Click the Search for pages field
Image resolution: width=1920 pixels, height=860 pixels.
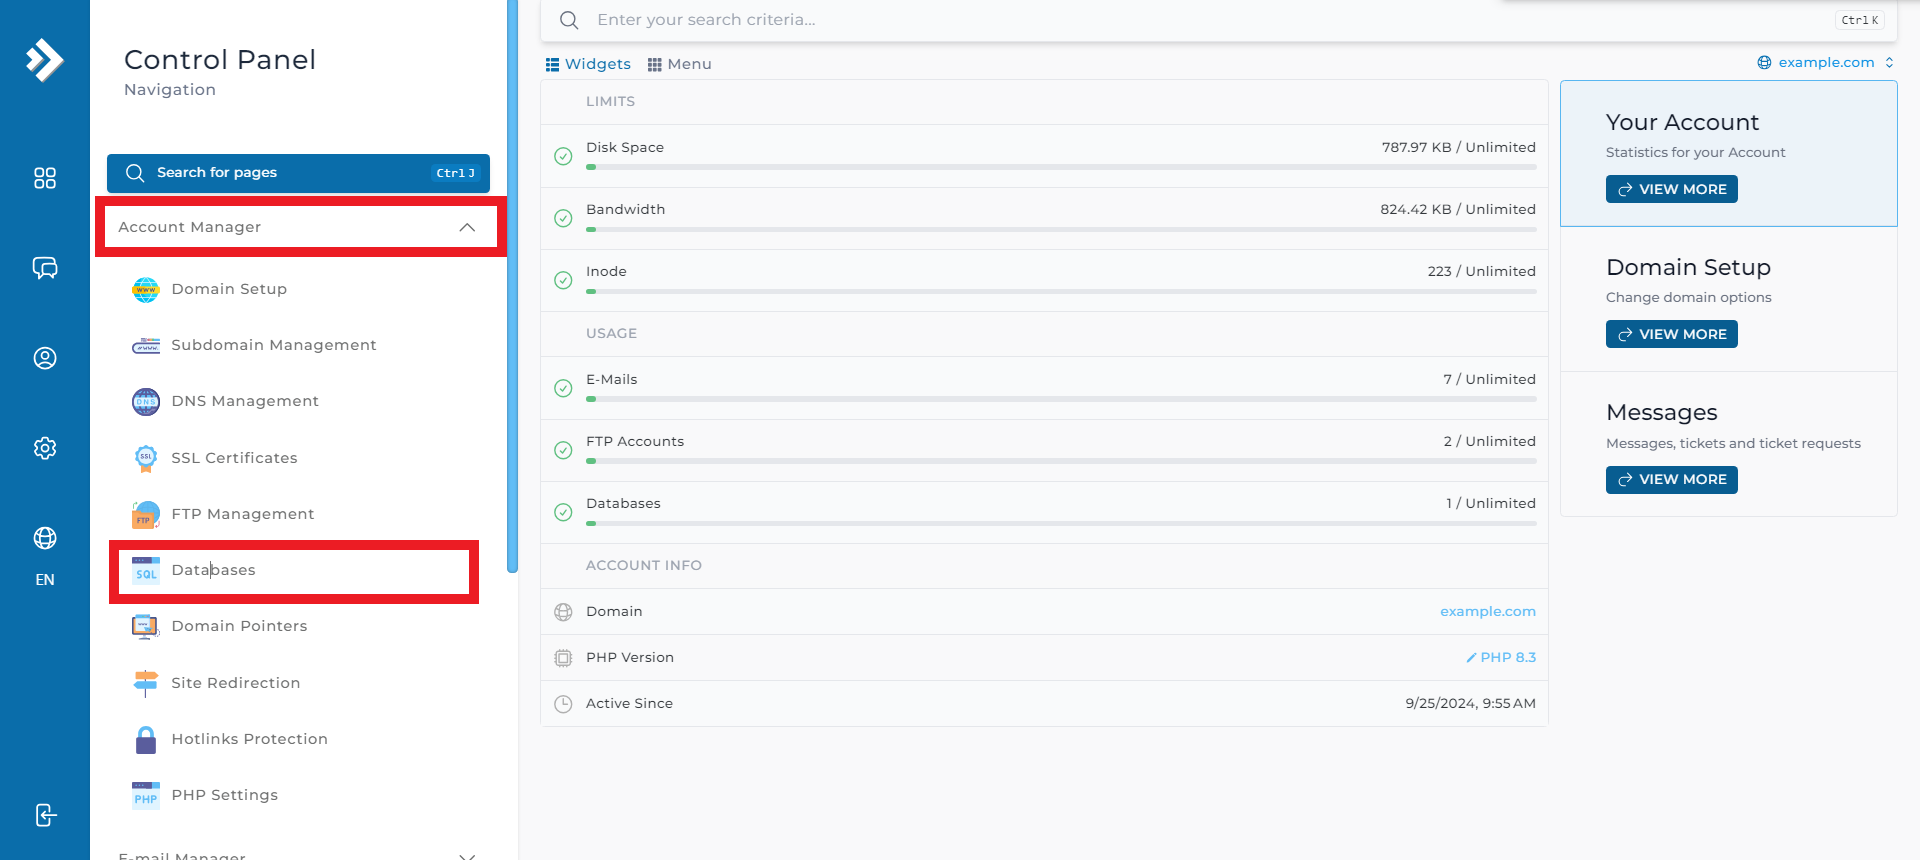click(298, 173)
